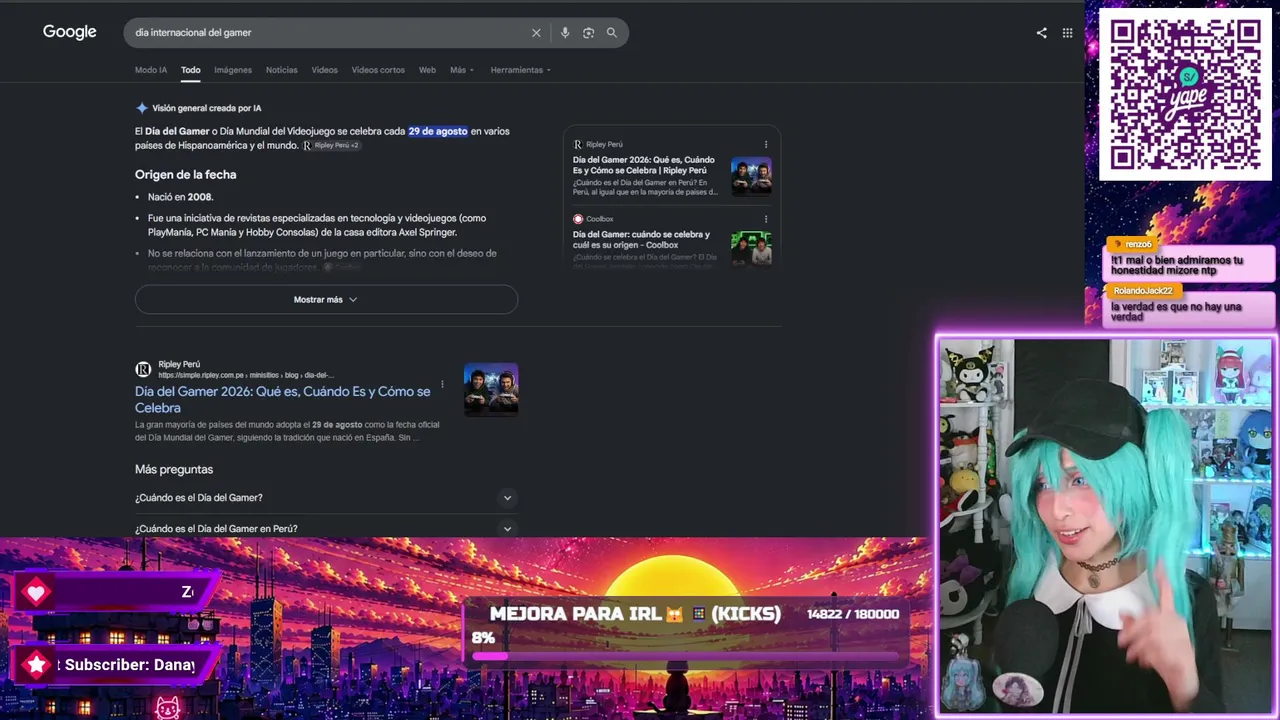Click chat message "la verdad es que no hay una verdad"
This screenshot has height=720, width=1280.
1176,312
